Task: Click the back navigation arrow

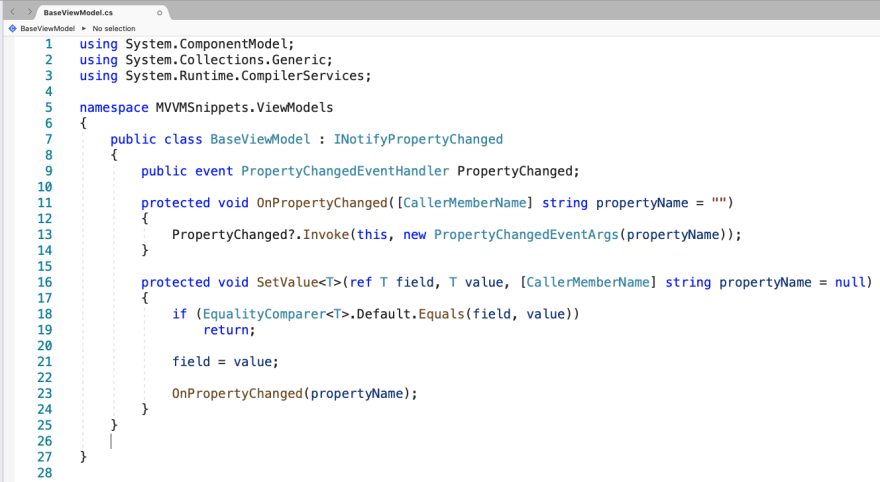Action: [12, 12]
